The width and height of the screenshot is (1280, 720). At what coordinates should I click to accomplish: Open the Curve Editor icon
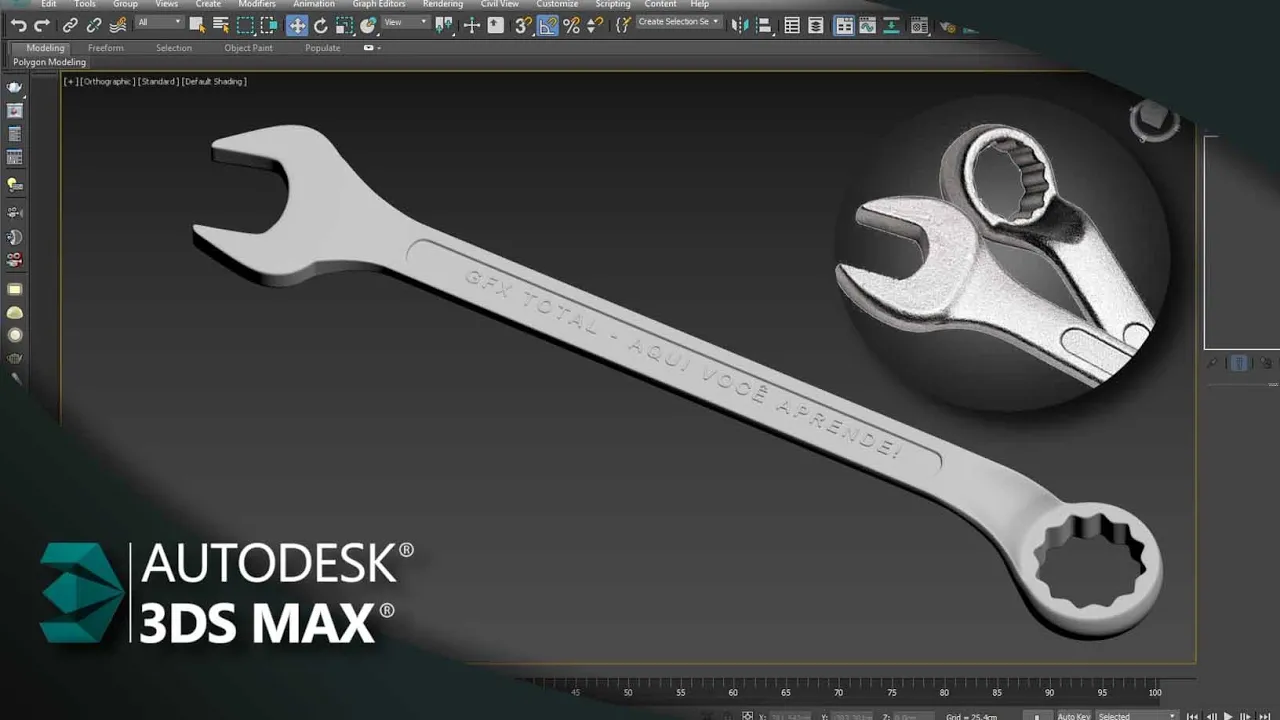867,25
